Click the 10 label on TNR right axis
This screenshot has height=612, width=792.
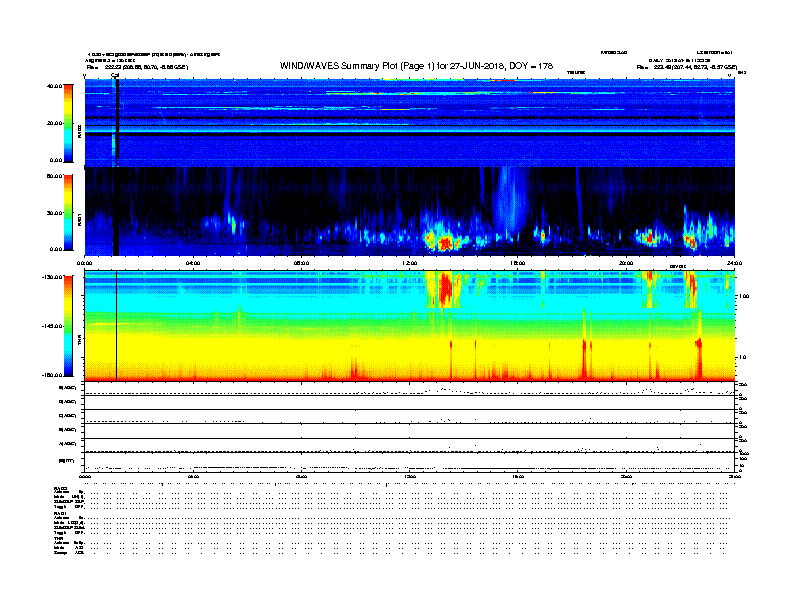click(743, 358)
